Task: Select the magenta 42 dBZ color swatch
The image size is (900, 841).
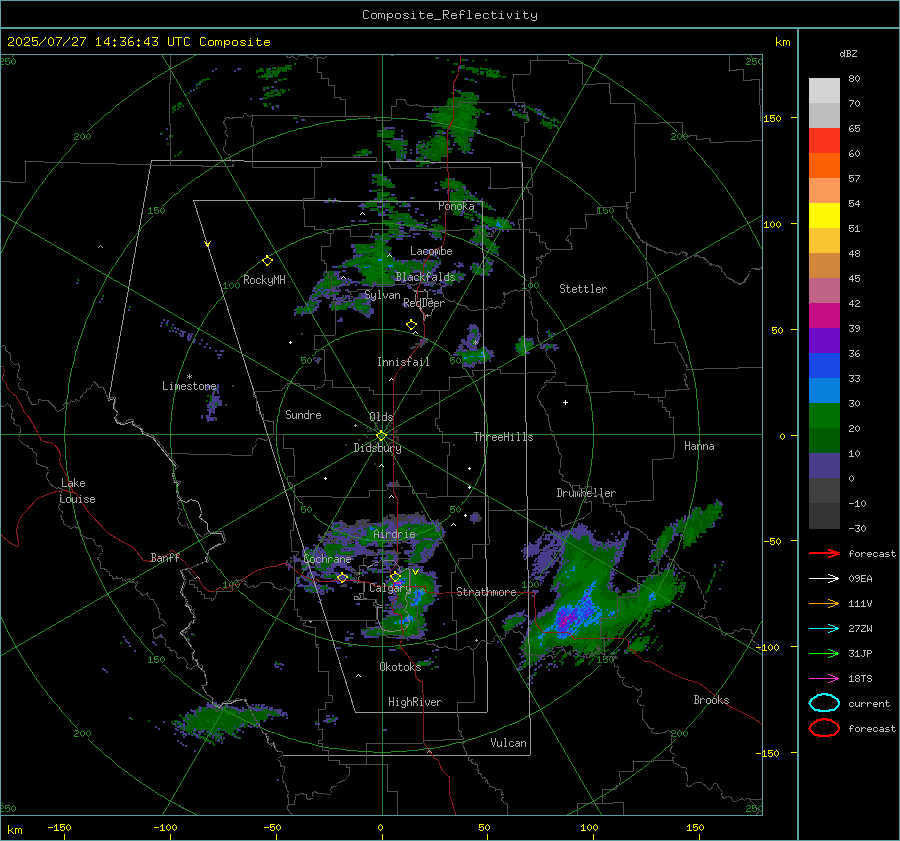Action: [824, 316]
